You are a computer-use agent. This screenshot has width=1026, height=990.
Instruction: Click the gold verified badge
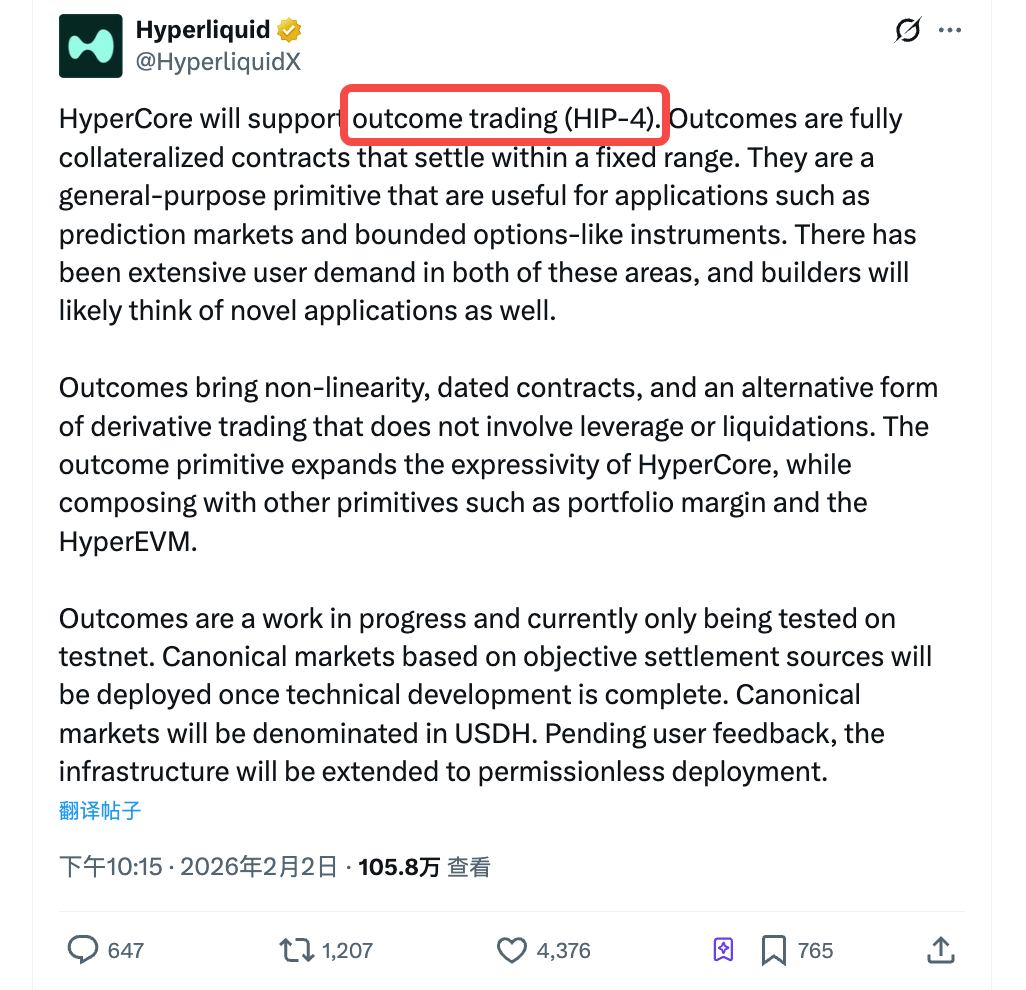point(289,30)
